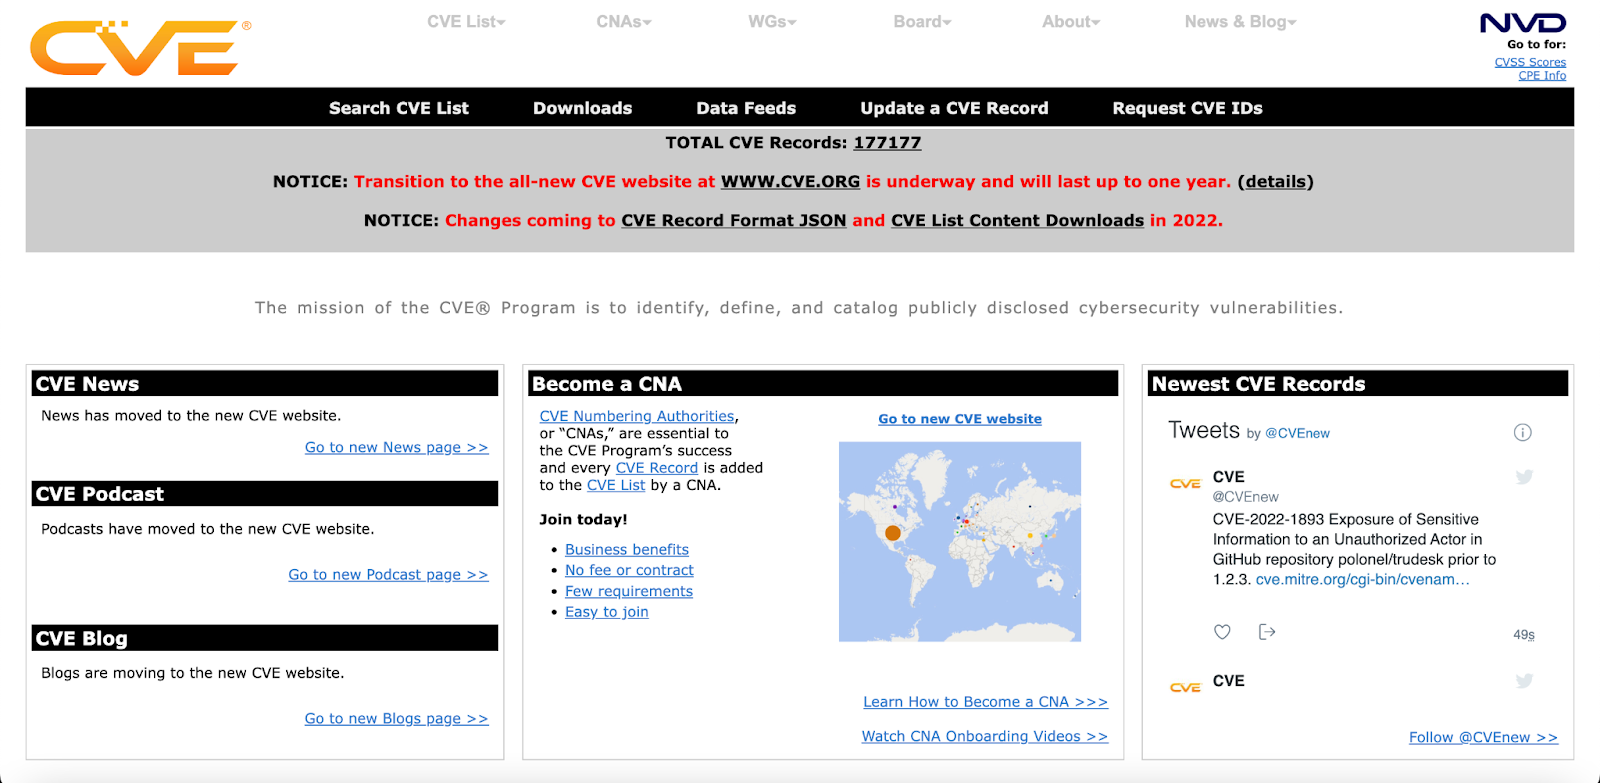
Task: Expand the CVE List menu
Action: tap(466, 22)
